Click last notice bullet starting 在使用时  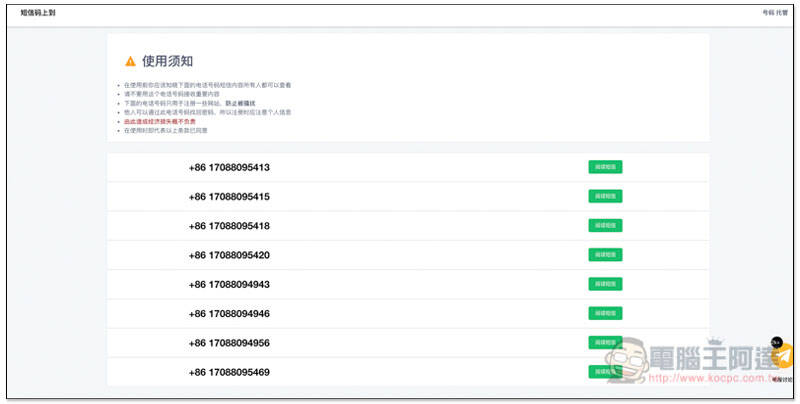pyautogui.click(x=166, y=131)
